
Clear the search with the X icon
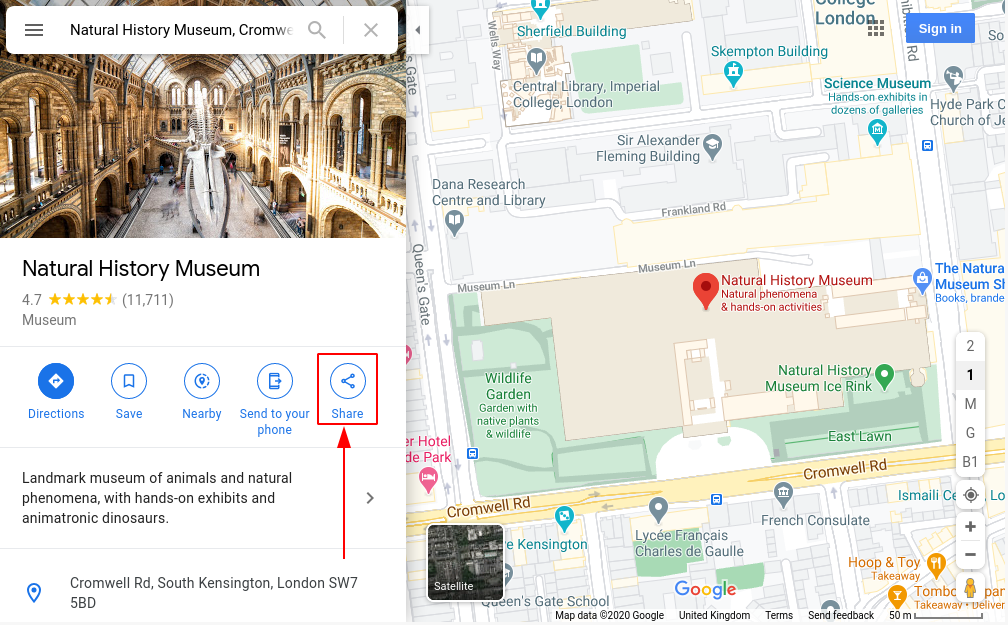pyautogui.click(x=371, y=30)
